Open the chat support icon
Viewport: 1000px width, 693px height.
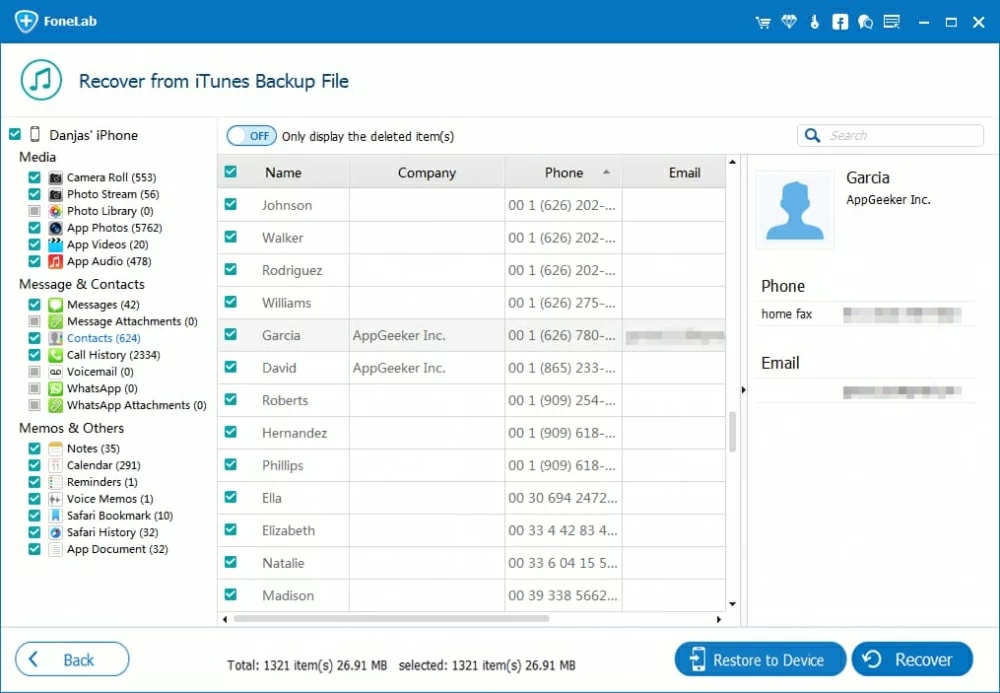(865, 22)
